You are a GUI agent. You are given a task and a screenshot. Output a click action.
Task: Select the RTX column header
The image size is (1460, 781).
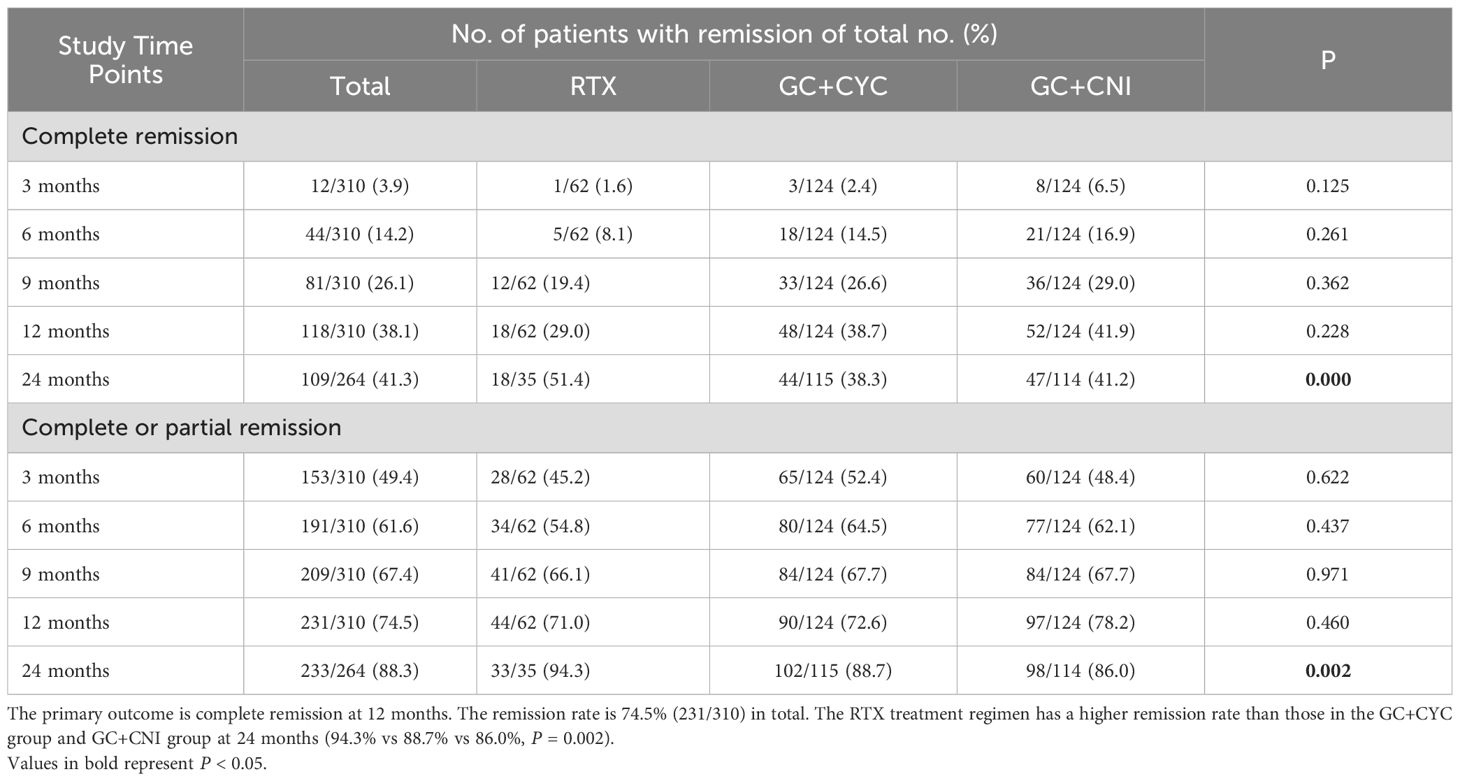tap(592, 87)
